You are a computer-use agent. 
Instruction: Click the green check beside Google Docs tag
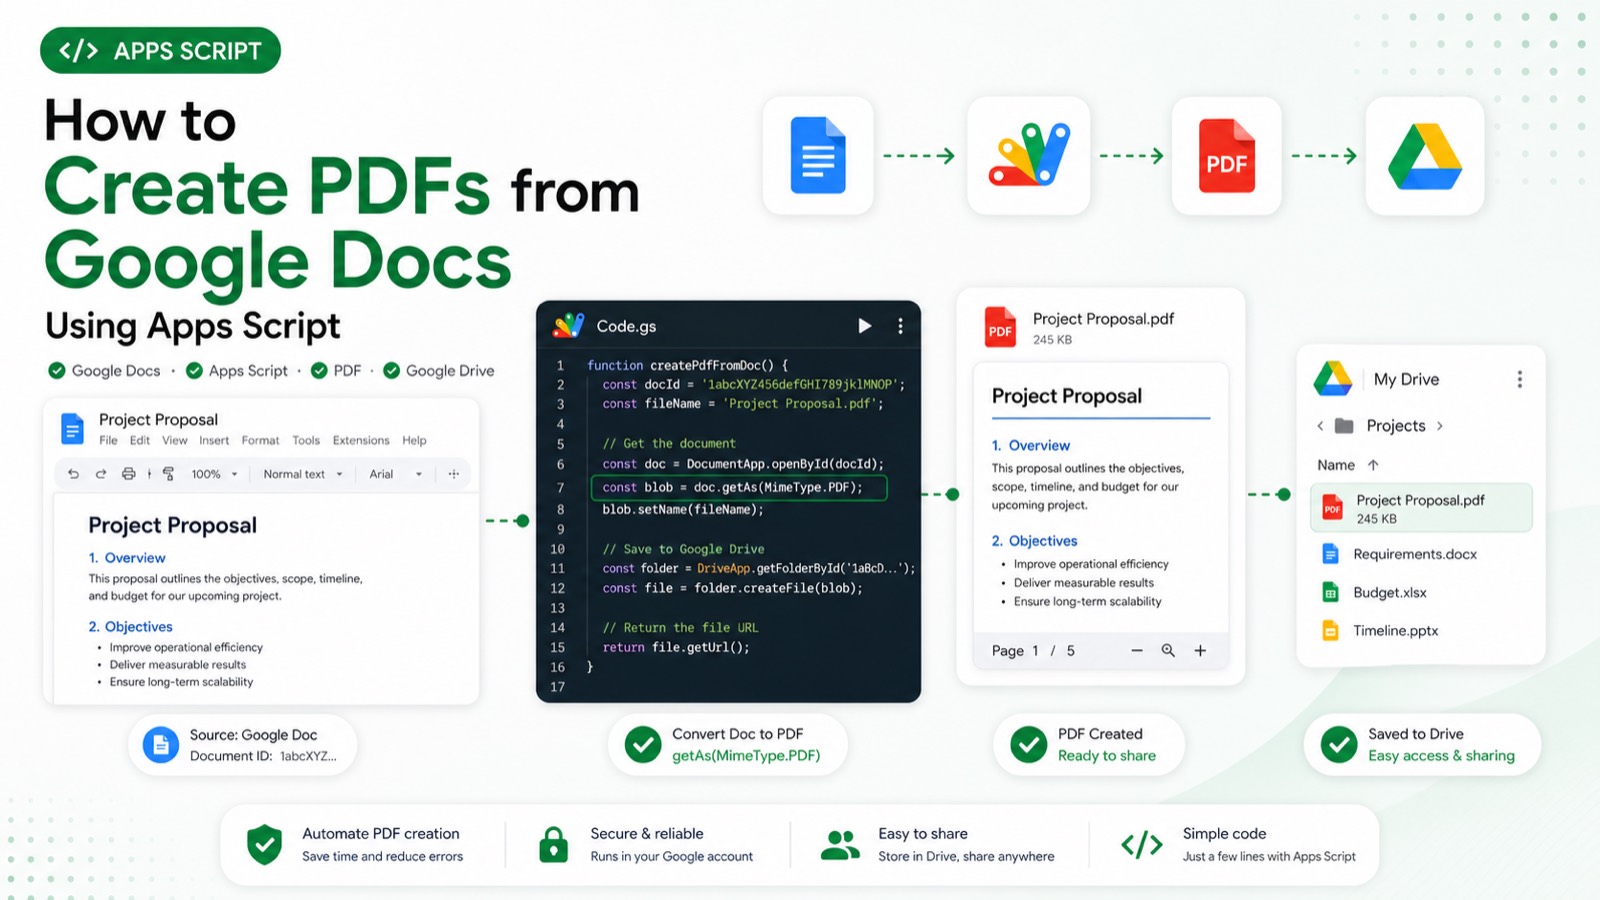click(57, 370)
